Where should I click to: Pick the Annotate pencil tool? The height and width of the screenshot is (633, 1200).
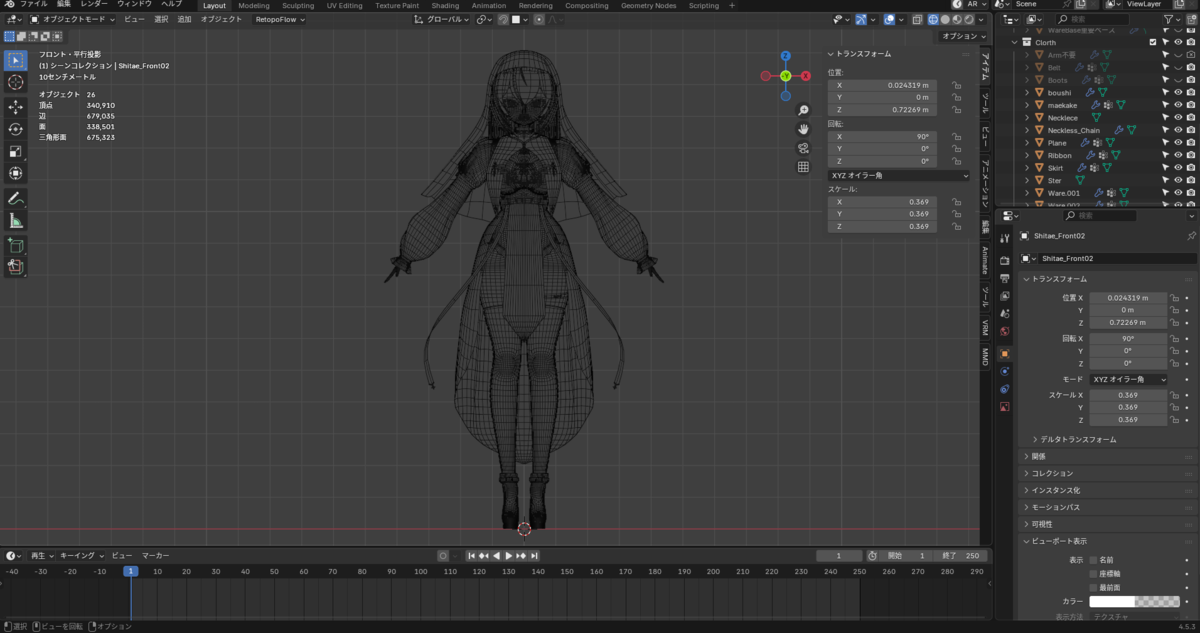16,198
